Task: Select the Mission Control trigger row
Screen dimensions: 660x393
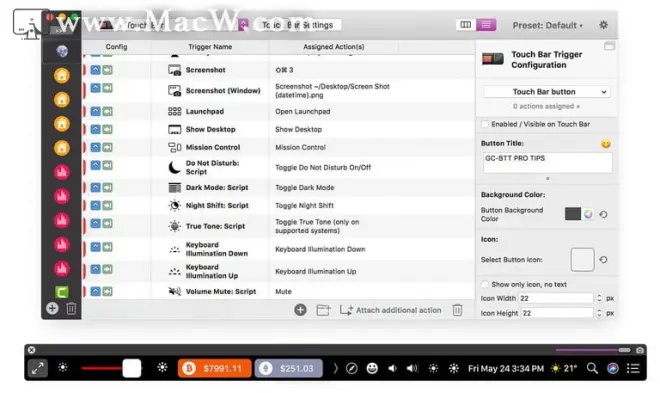Action: (x=278, y=147)
